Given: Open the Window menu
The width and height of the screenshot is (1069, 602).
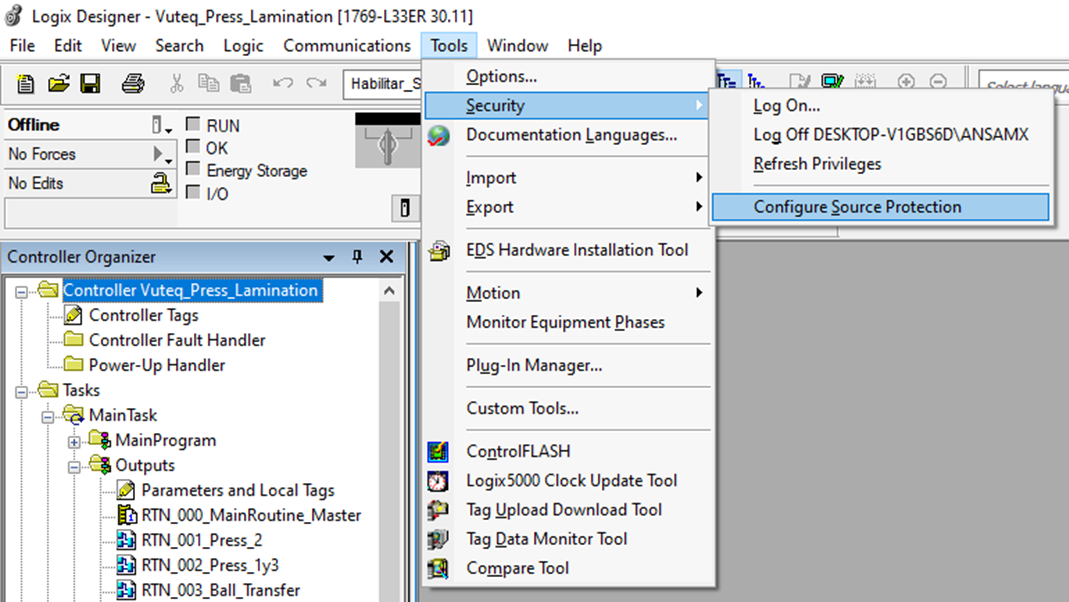Looking at the screenshot, I should click(x=517, y=45).
